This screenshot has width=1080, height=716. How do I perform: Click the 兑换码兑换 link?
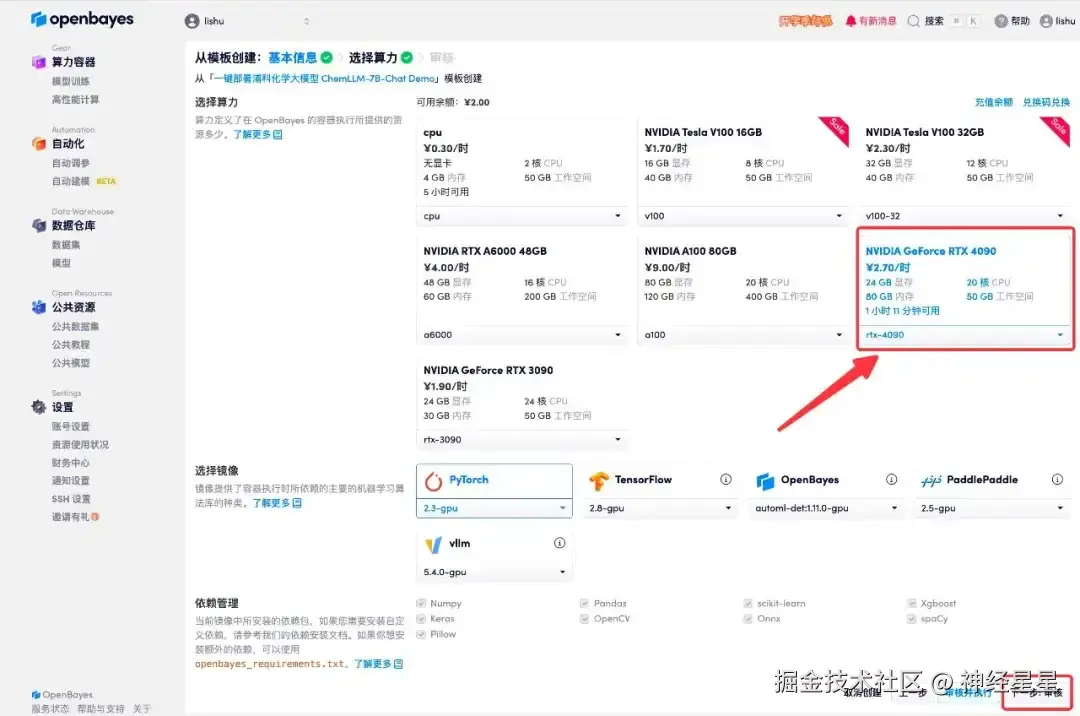(1046, 103)
